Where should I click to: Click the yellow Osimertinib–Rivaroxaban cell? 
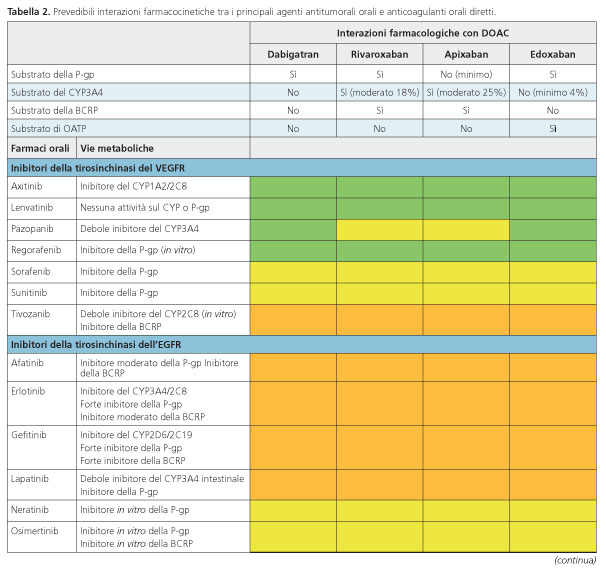click(380, 537)
